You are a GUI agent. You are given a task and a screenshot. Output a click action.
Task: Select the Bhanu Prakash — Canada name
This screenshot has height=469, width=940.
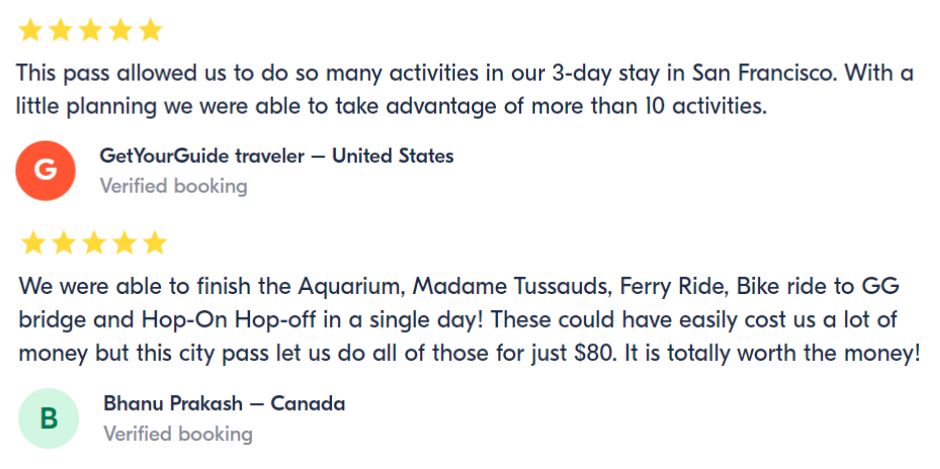[224, 404]
